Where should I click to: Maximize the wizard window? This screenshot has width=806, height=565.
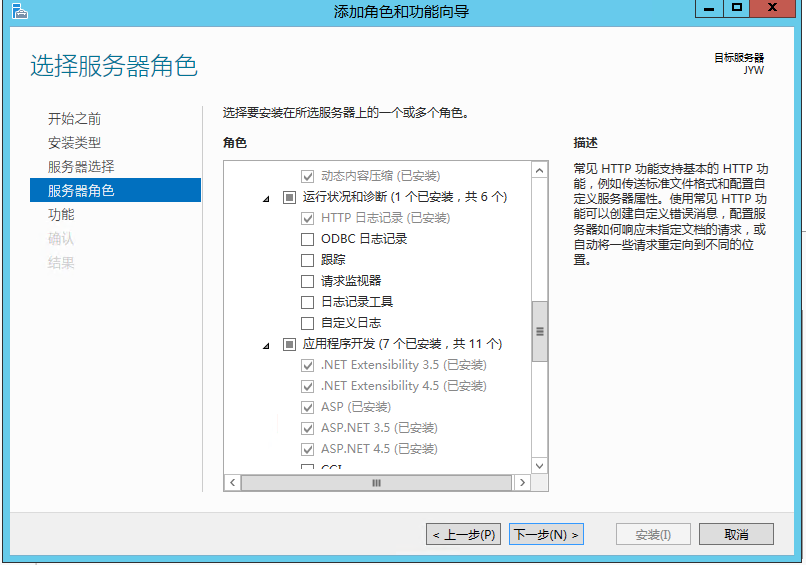point(737,9)
